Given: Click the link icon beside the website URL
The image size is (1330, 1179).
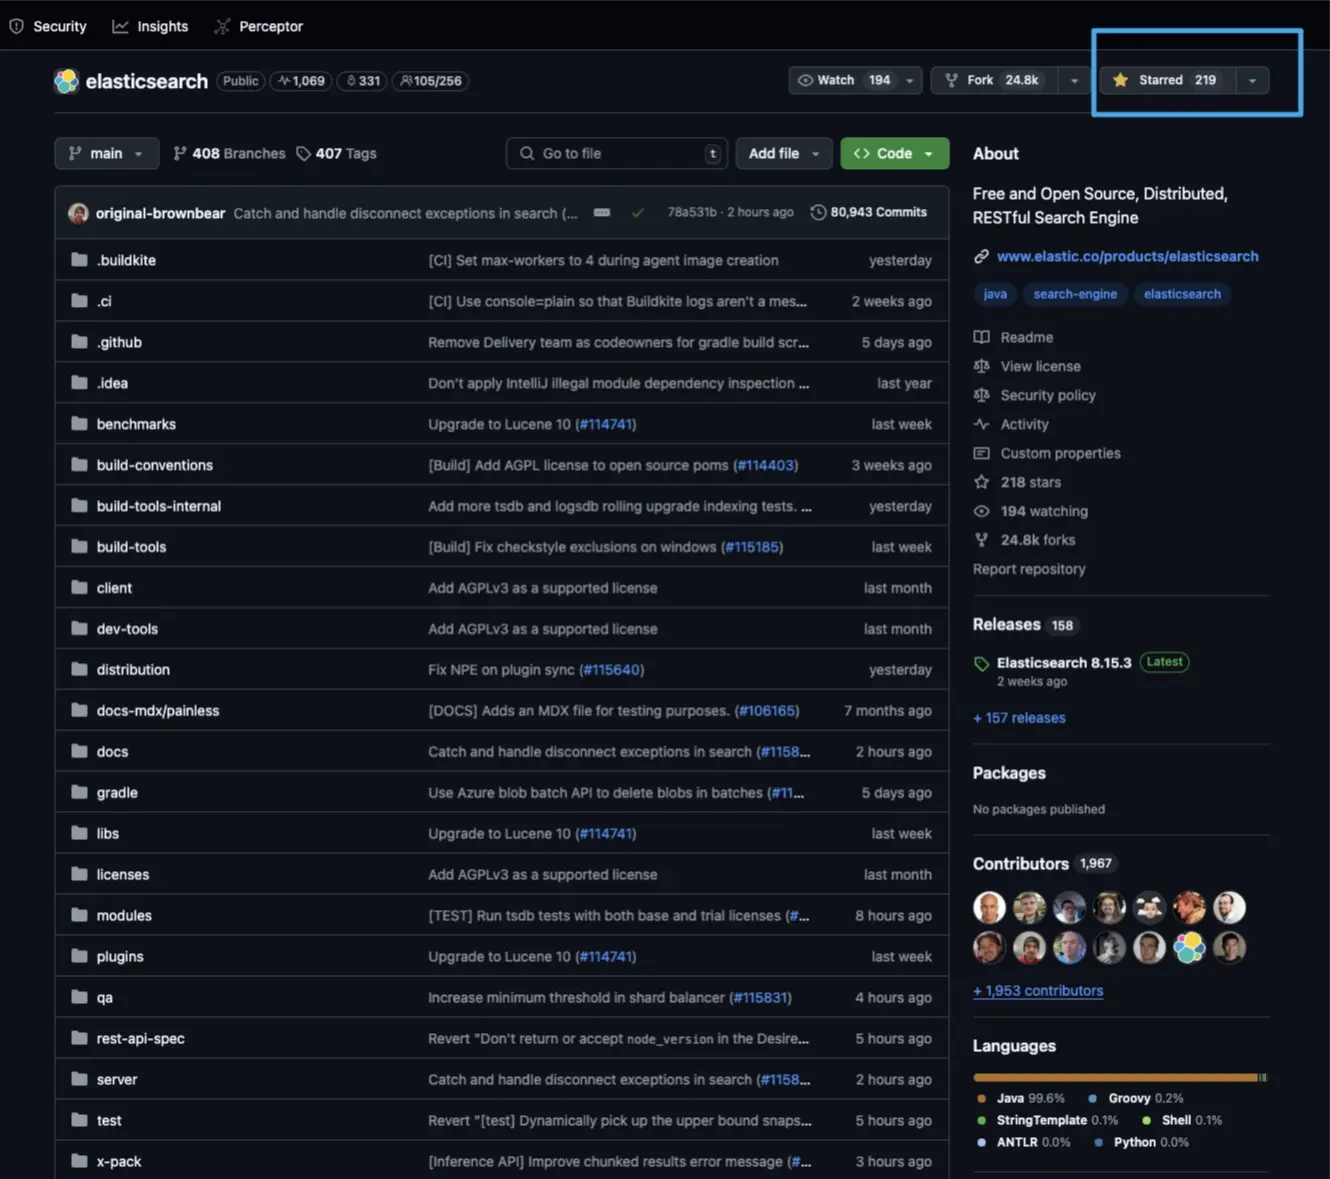Looking at the screenshot, I should (981, 256).
